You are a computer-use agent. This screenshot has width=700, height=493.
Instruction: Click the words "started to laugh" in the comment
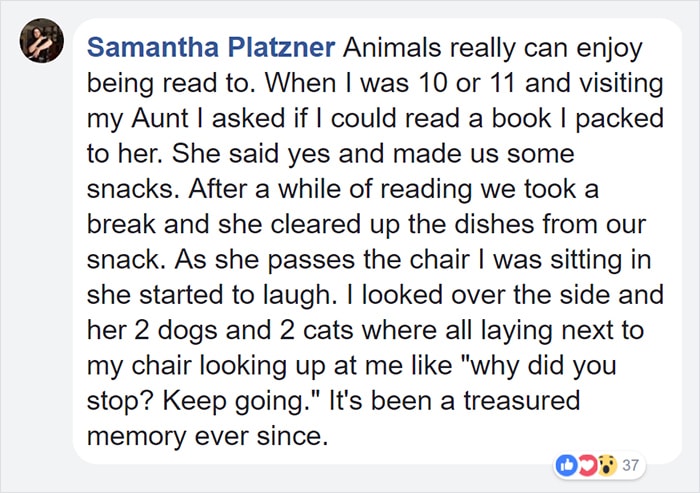[x=236, y=295]
